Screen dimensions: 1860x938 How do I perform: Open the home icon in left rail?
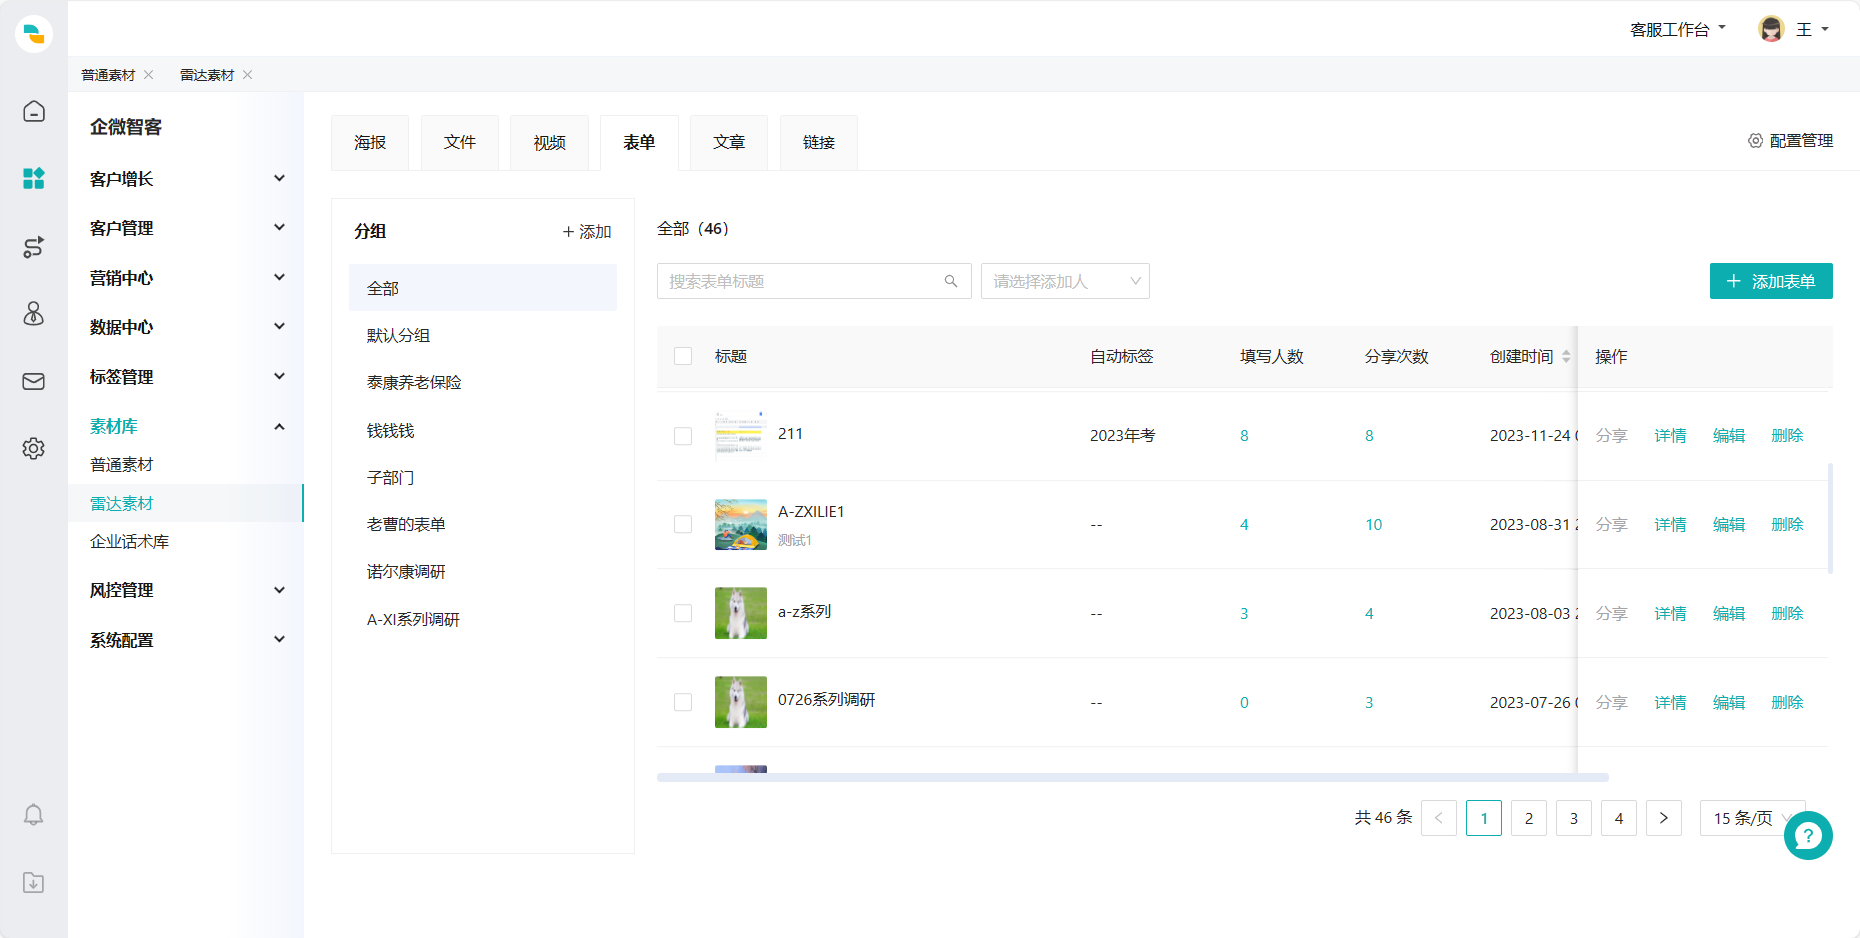click(x=34, y=111)
